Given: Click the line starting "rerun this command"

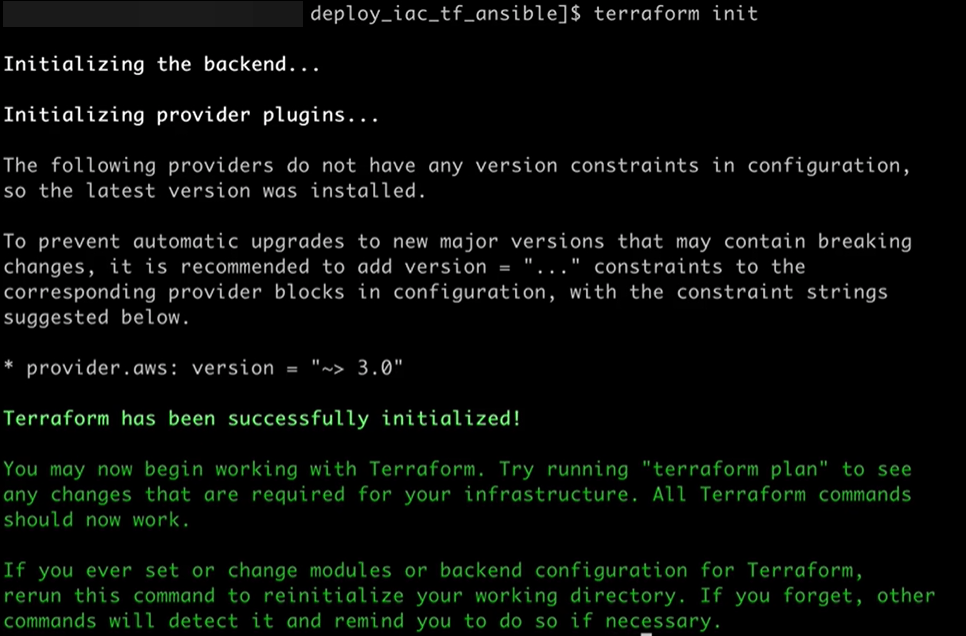Looking at the screenshot, I should coord(468,596).
